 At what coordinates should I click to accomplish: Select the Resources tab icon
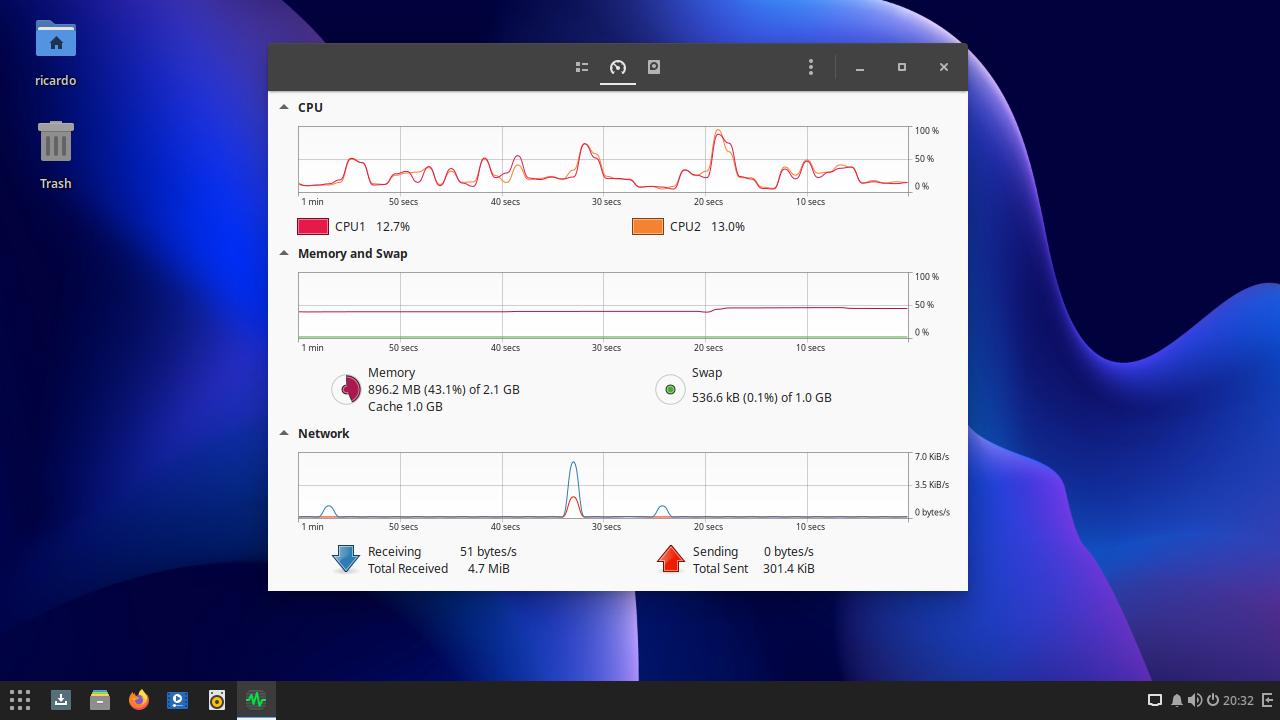click(x=618, y=67)
